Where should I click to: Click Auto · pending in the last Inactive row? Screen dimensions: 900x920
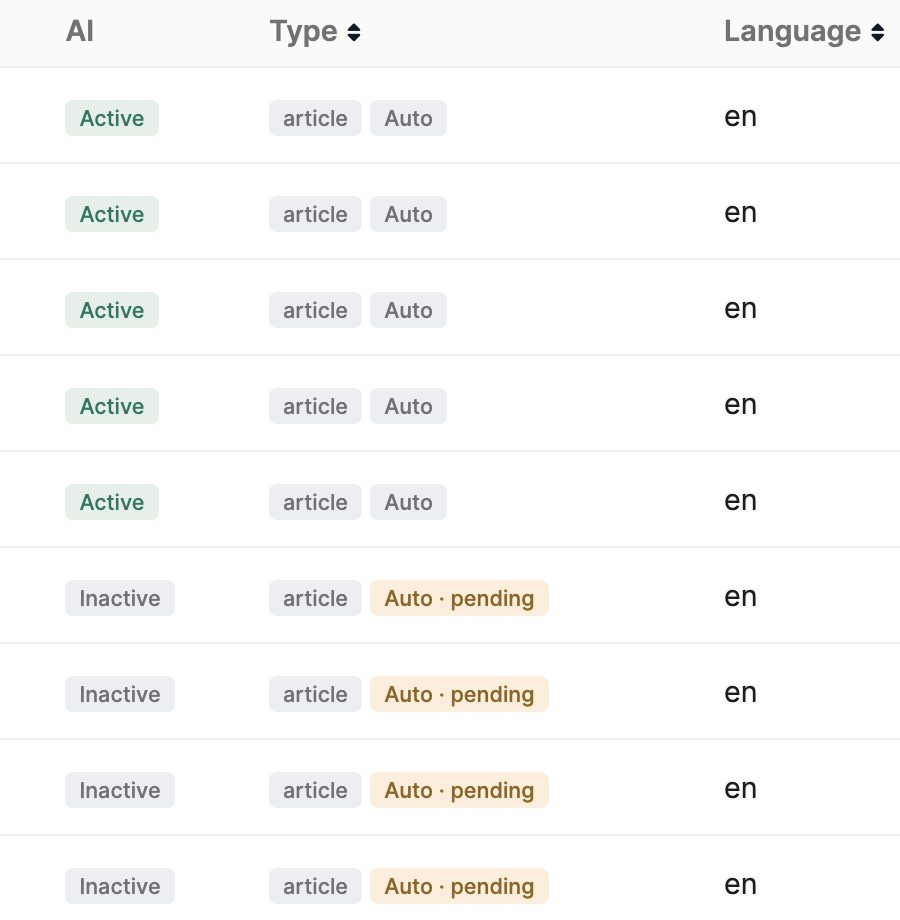point(459,886)
